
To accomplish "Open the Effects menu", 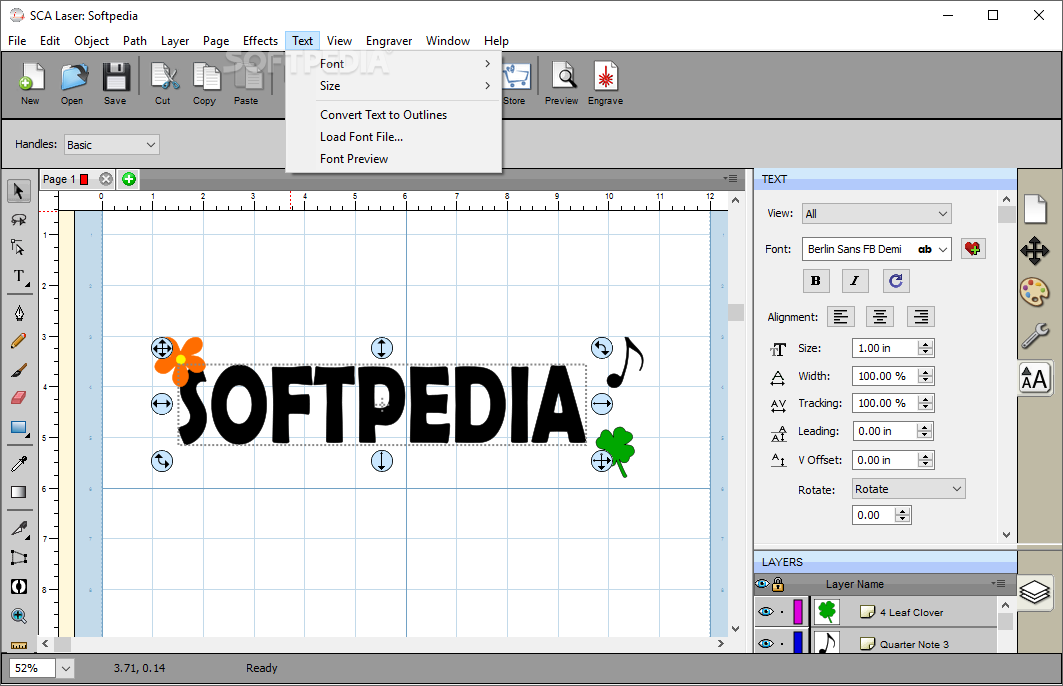I will (x=260, y=41).
